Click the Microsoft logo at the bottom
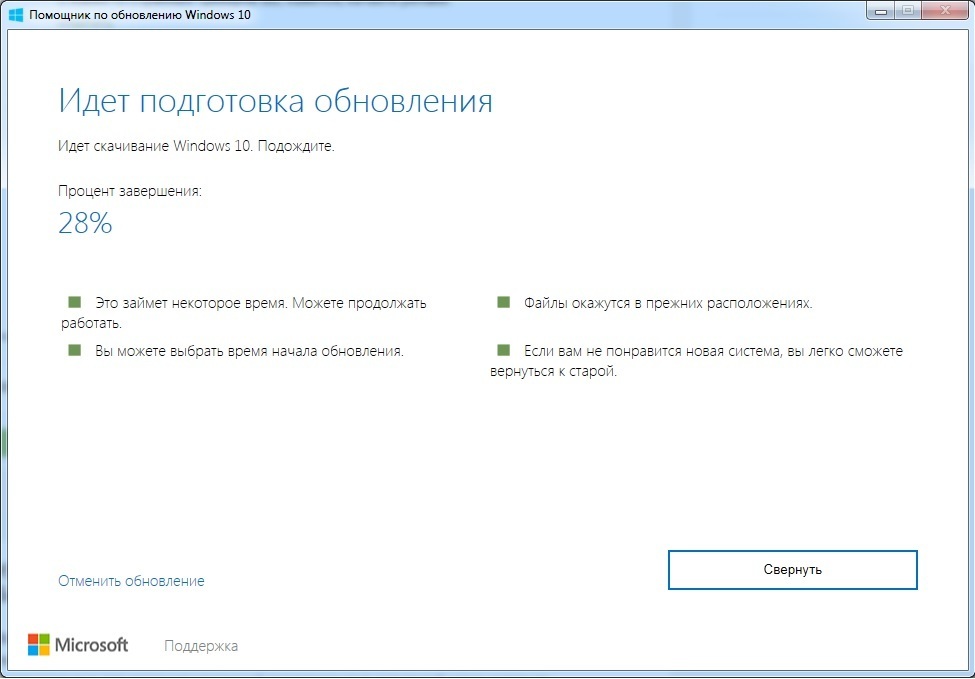The image size is (975, 679). (78, 645)
